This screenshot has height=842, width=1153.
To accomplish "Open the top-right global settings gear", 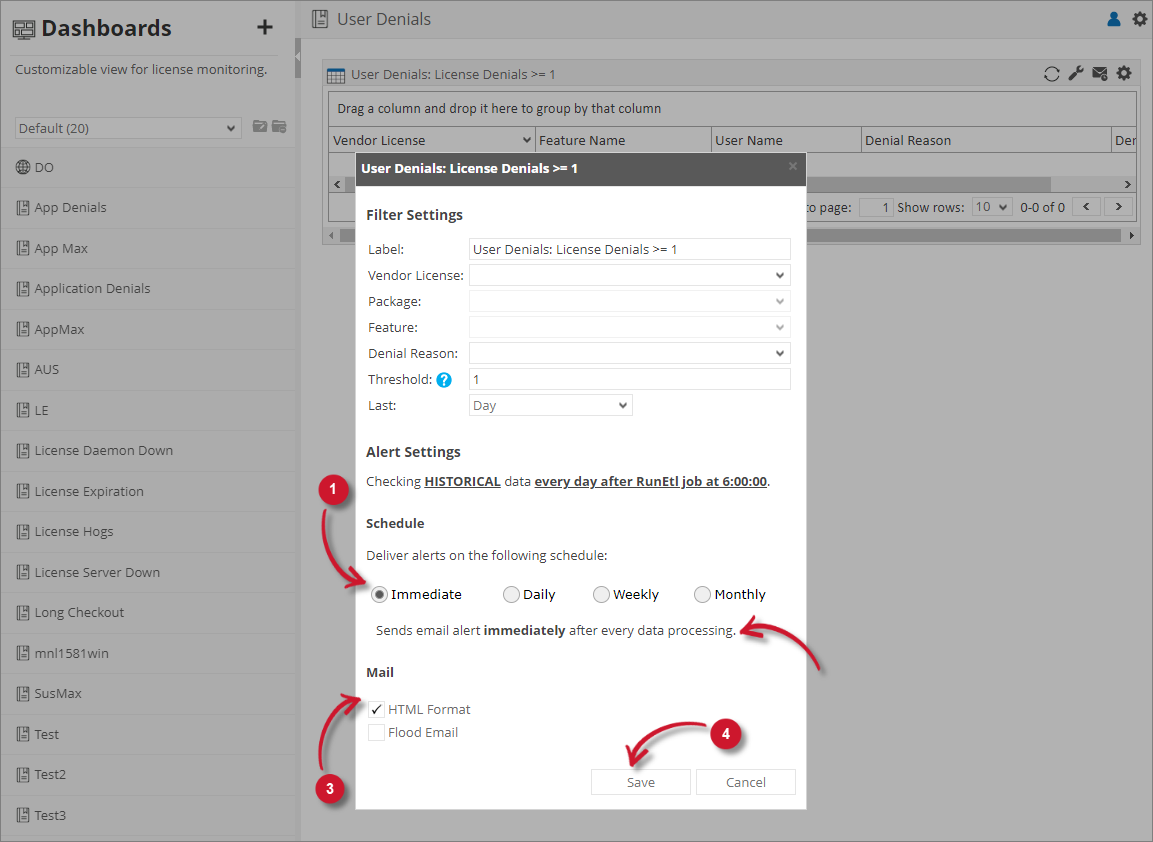I will pos(1140,19).
